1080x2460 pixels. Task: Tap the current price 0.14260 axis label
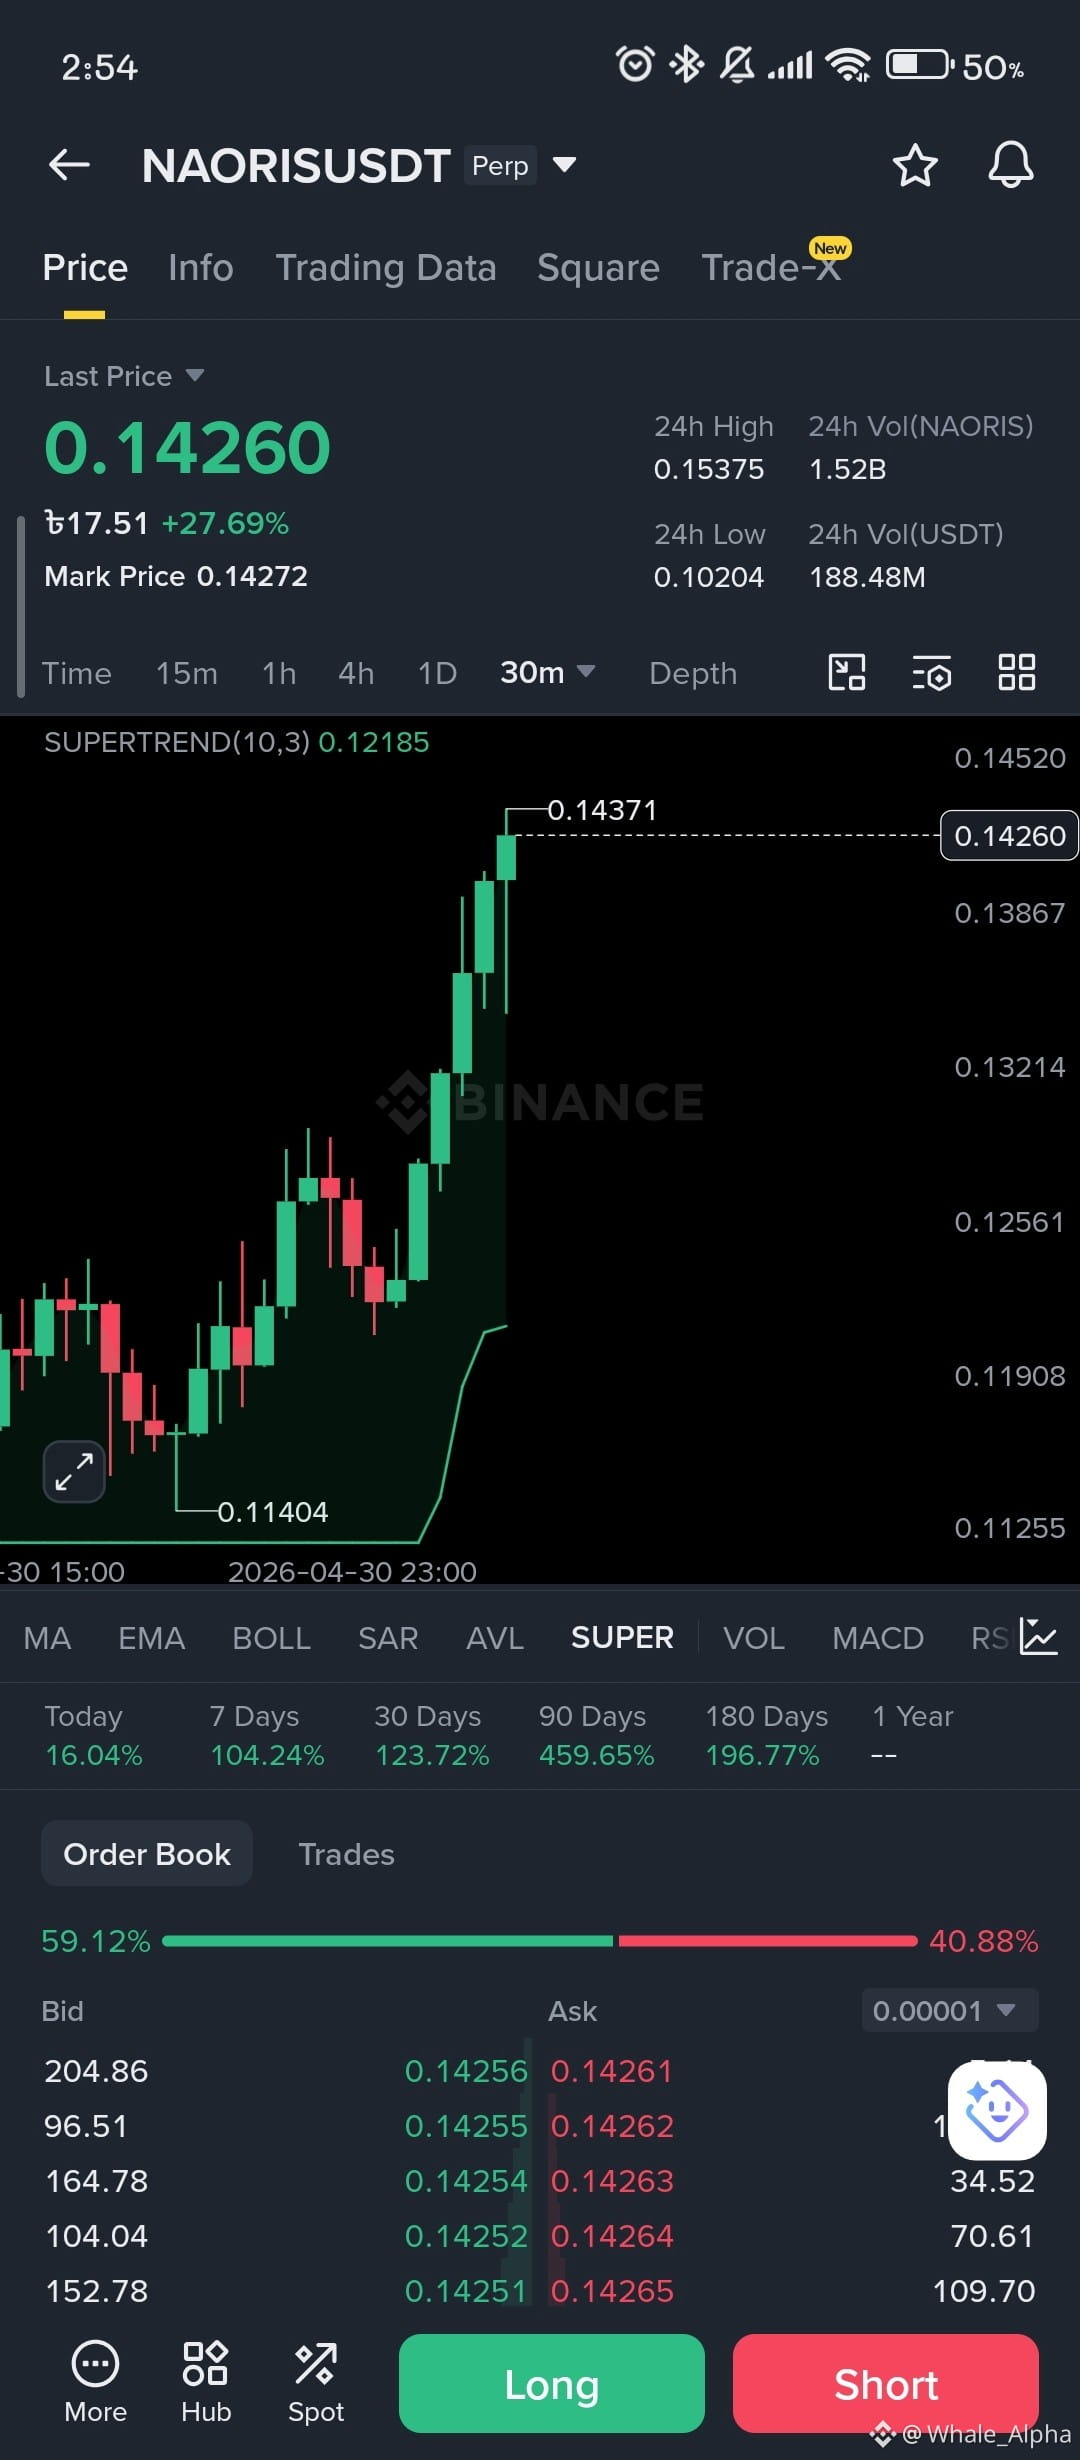(x=1010, y=836)
